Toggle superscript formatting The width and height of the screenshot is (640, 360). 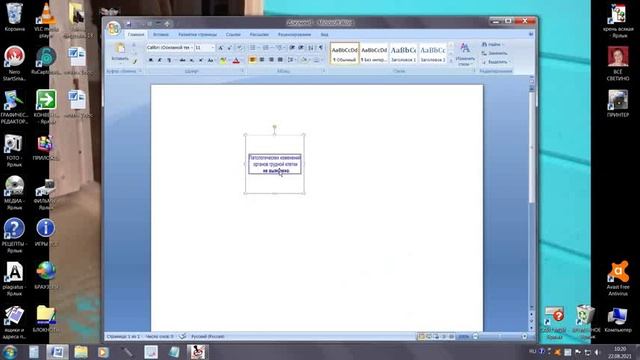pyautogui.click(x=201, y=60)
